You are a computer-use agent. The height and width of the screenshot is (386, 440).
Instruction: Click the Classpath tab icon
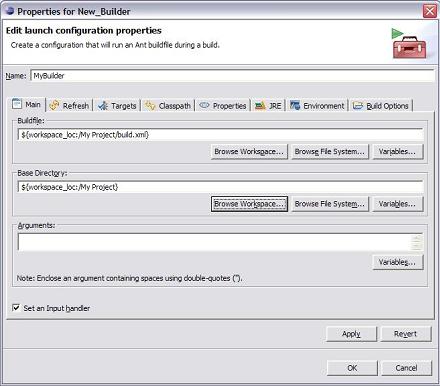[x=150, y=106]
